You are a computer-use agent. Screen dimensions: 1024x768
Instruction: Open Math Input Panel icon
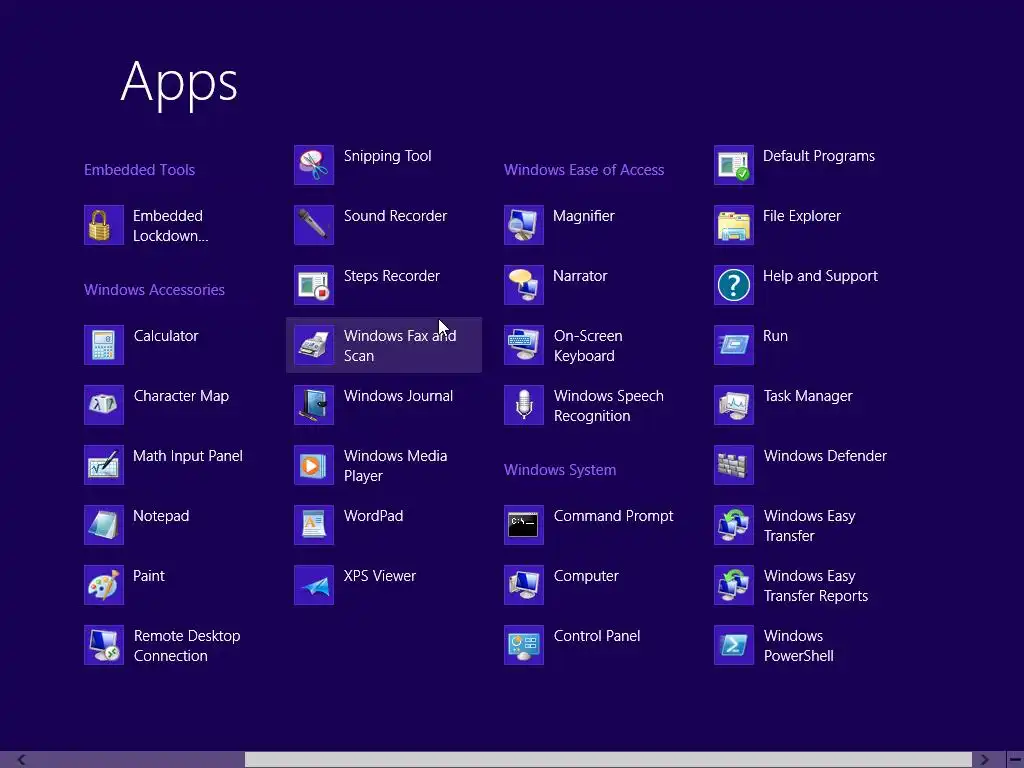click(104, 465)
